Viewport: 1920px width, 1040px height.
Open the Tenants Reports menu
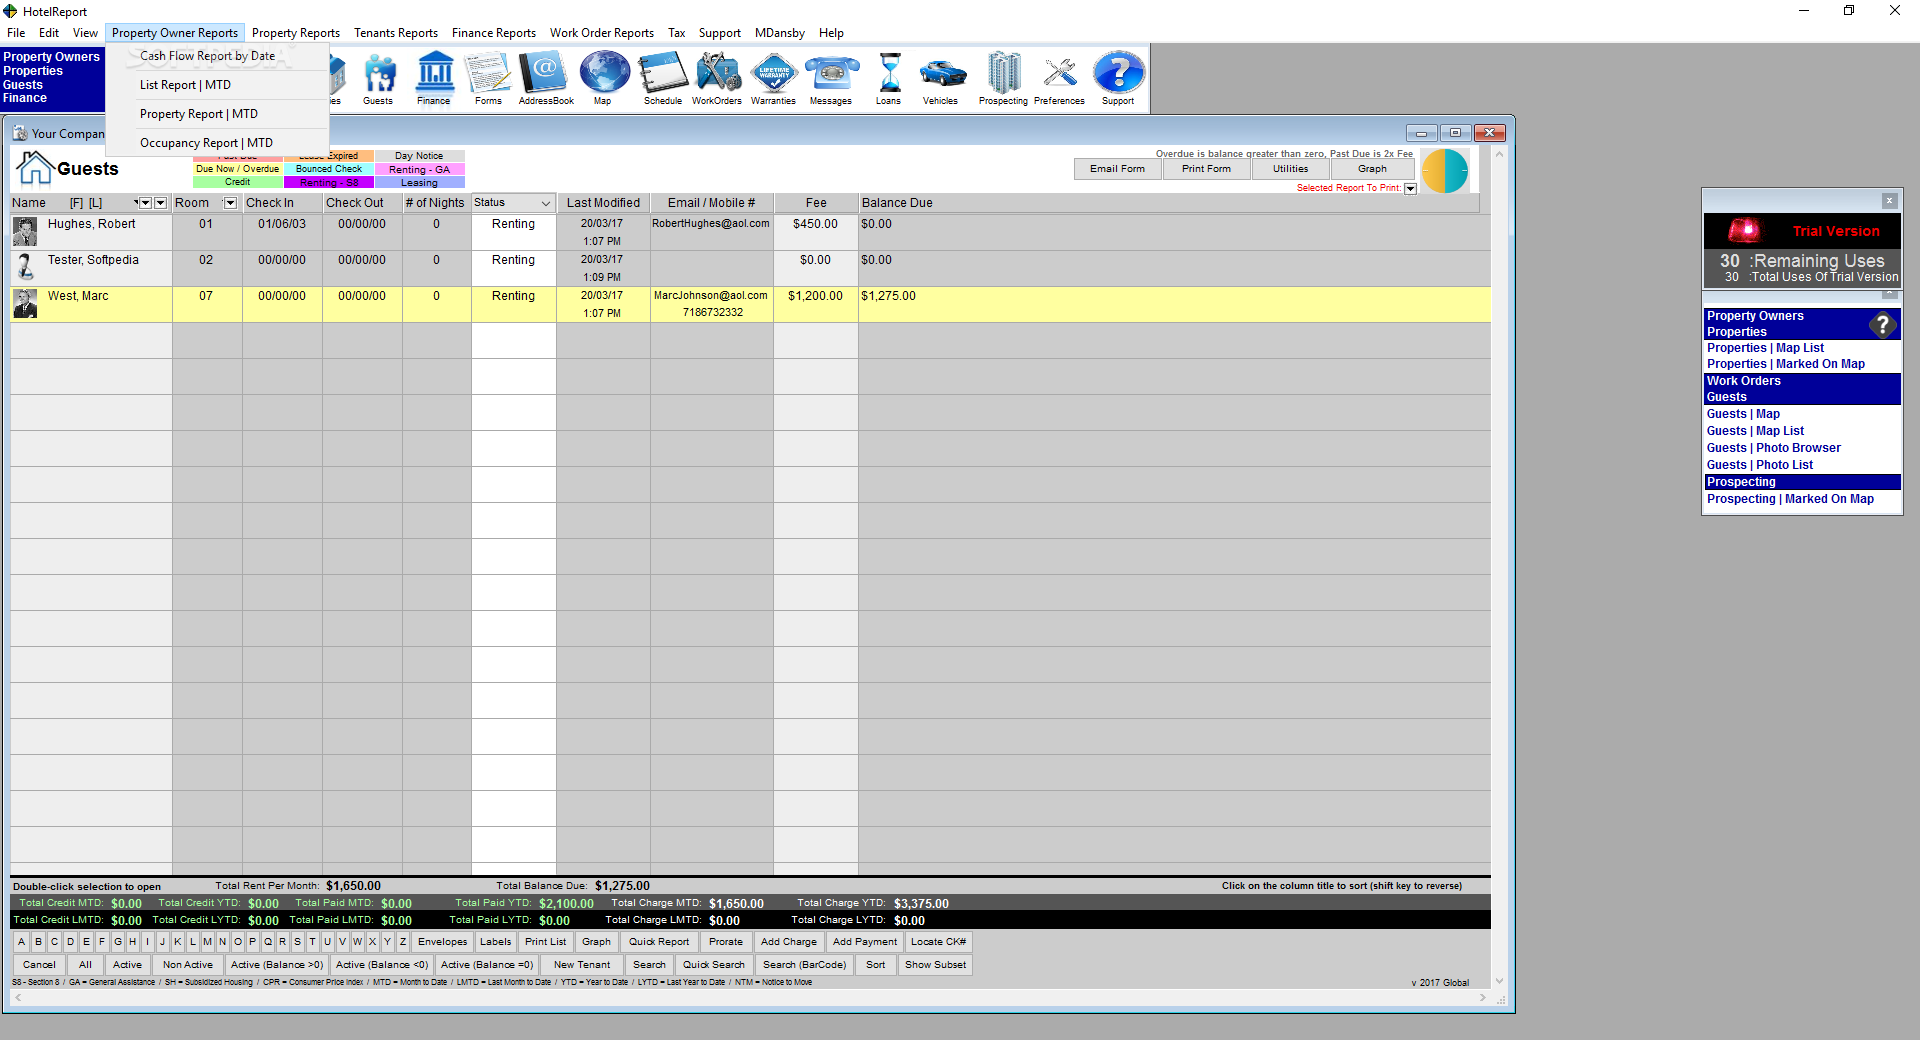pos(396,33)
